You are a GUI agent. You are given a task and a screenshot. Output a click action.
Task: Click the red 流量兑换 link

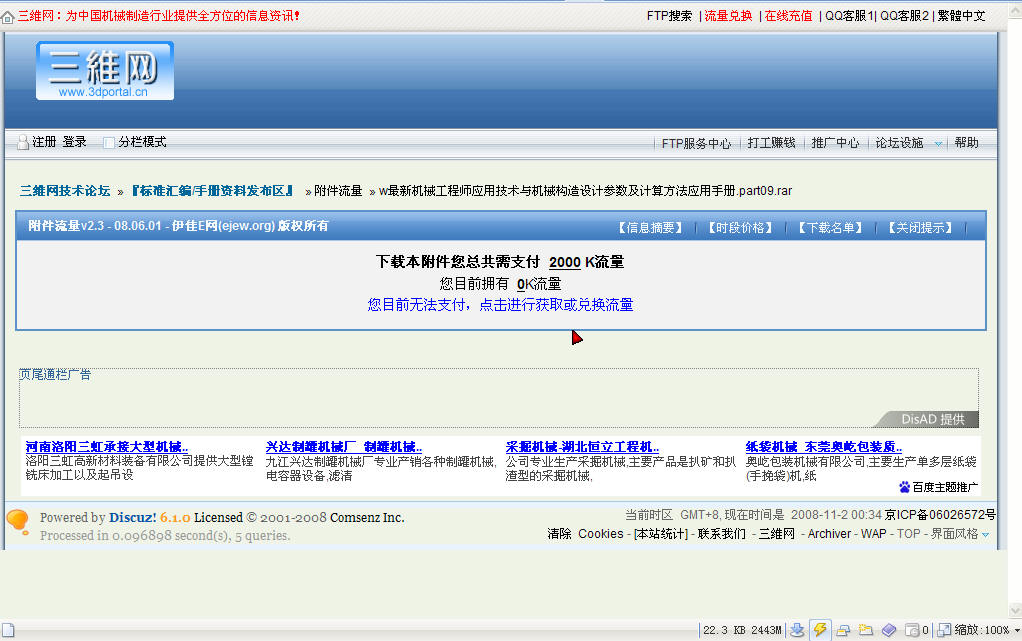[x=728, y=16]
